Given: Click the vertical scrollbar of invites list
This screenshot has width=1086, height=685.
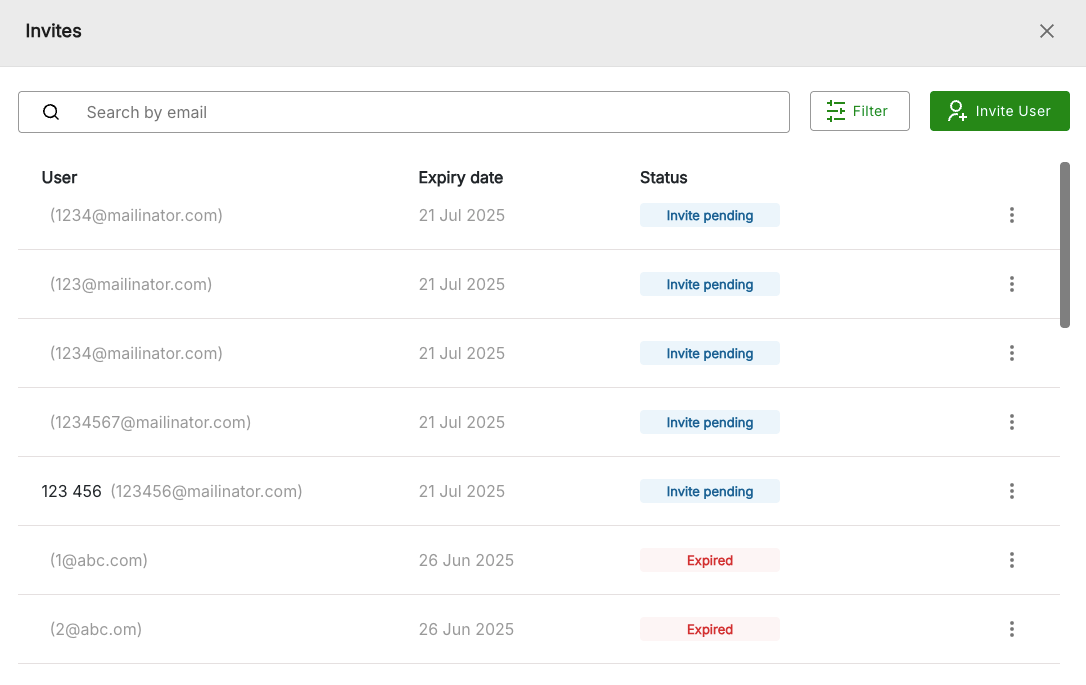Looking at the screenshot, I should pyautogui.click(x=1065, y=245).
